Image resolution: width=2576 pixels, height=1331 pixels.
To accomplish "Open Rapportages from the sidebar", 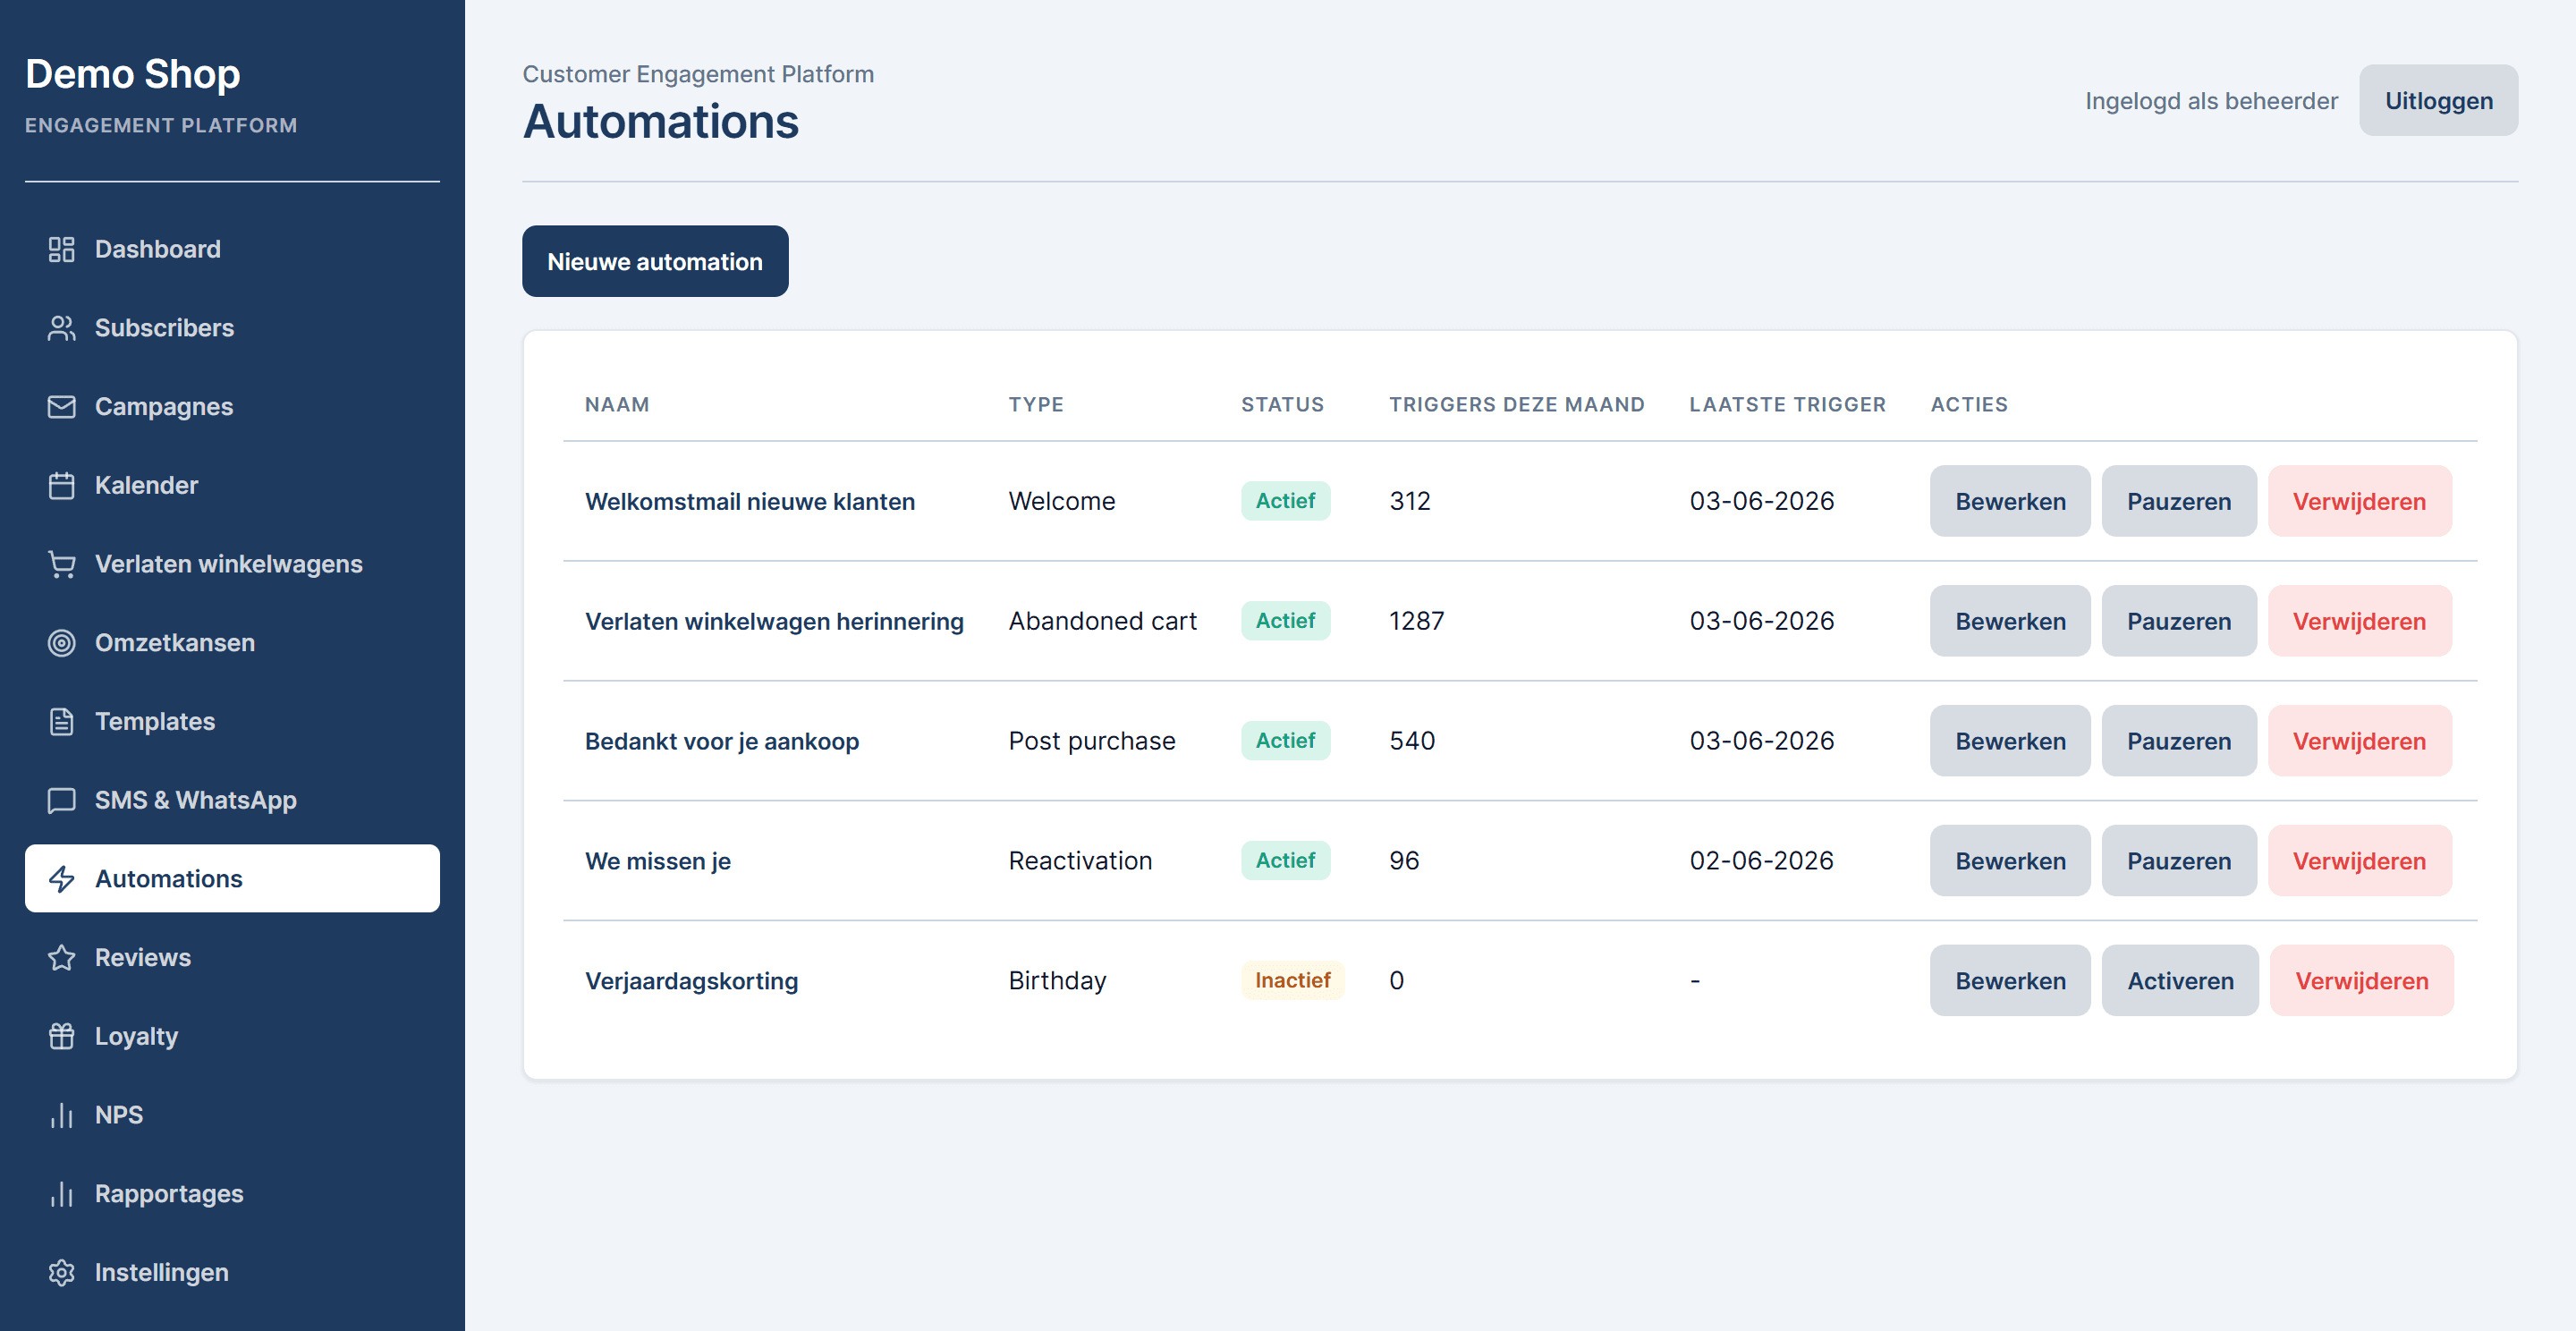I will click(x=232, y=1194).
